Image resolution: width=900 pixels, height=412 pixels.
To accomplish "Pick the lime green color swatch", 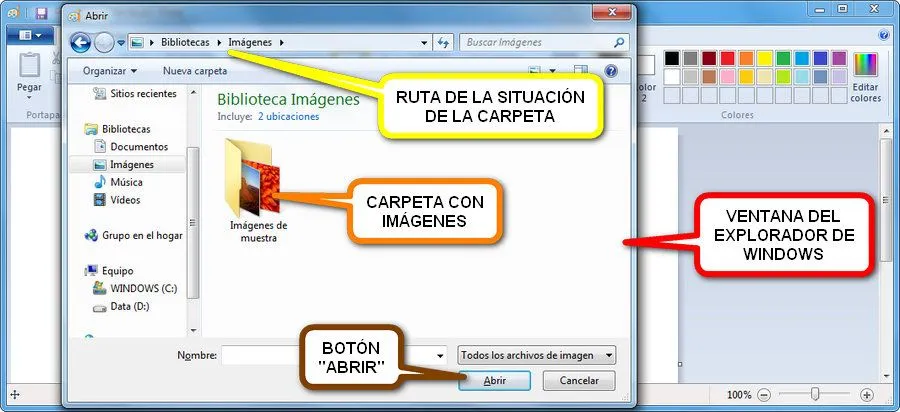I will (783, 76).
